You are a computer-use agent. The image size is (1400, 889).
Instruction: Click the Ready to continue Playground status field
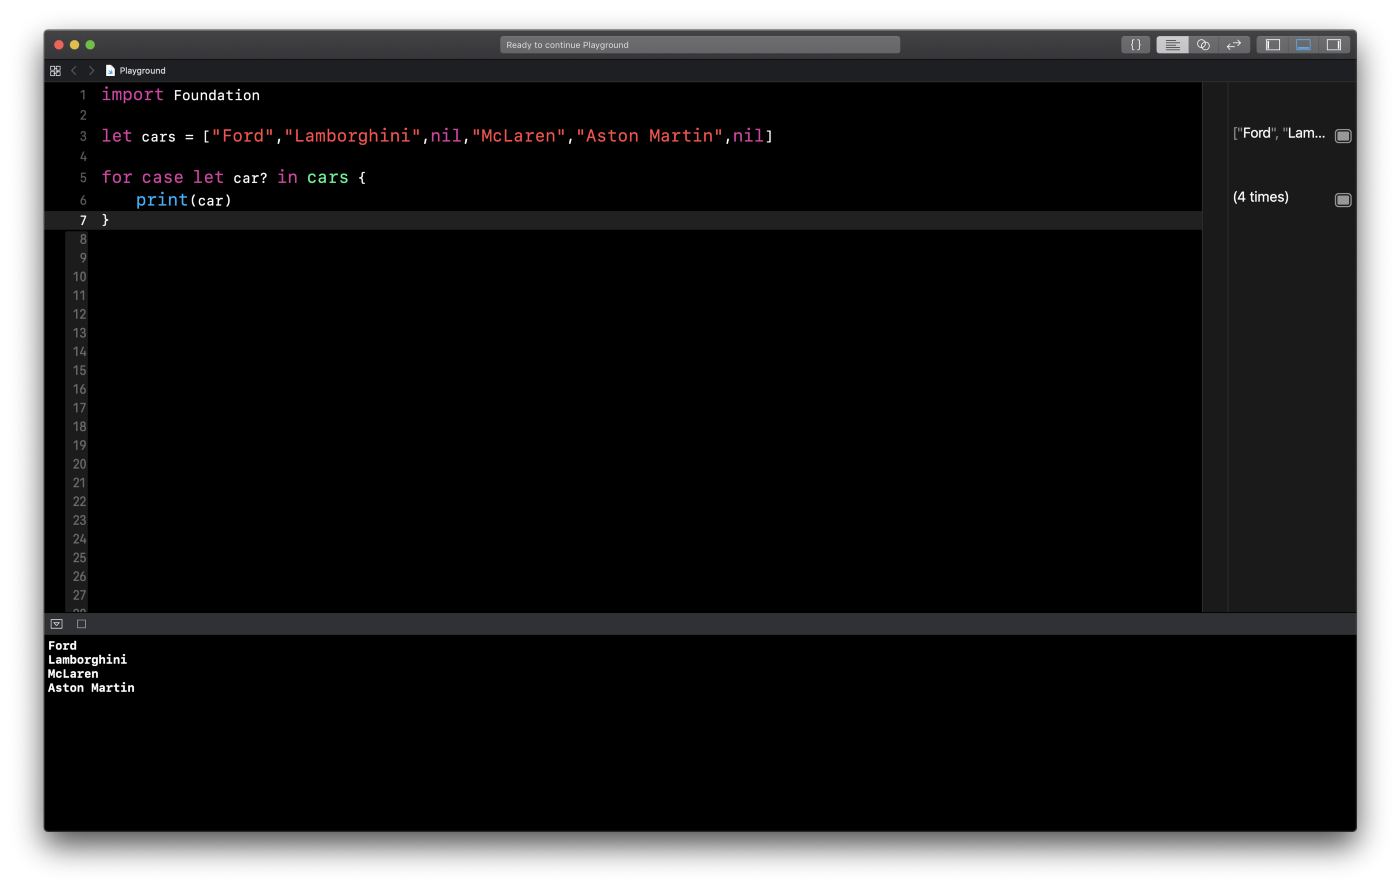click(x=700, y=45)
